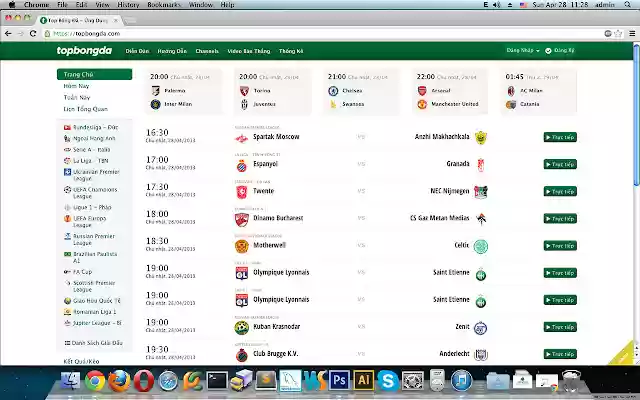Select Tuần Này in the sidebar
This screenshot has height=400, width=640.
(x=77, y=97)
